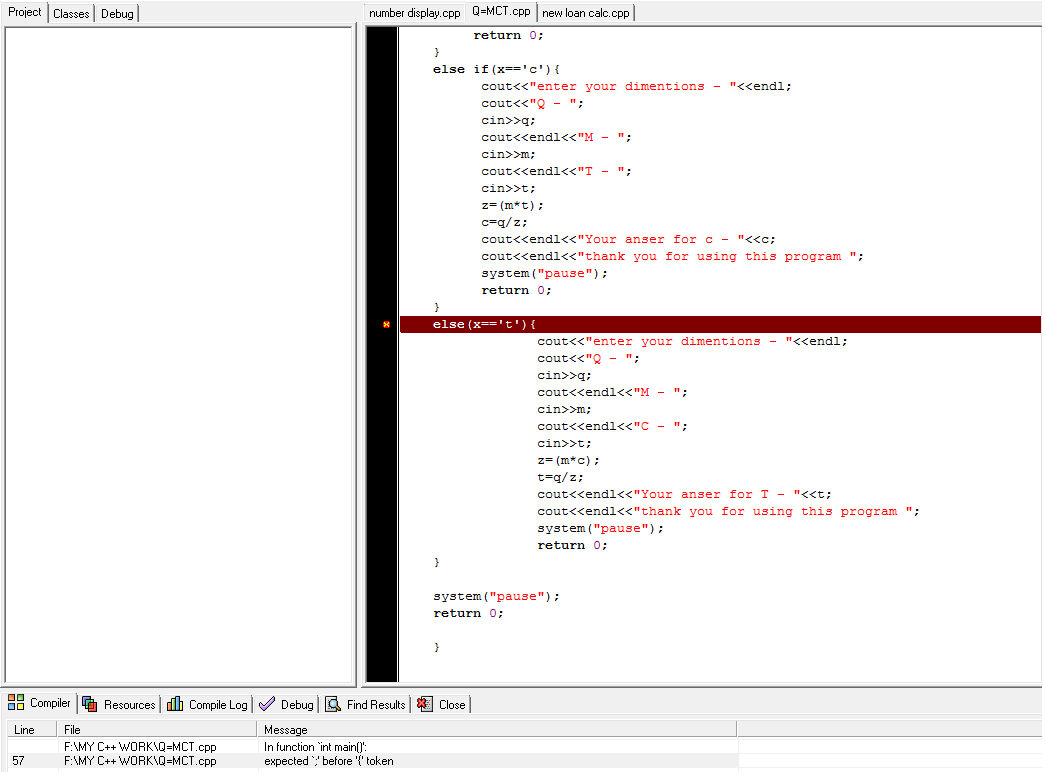
Task: Click the Resources tab icon
Action: [x=89, y=704]
